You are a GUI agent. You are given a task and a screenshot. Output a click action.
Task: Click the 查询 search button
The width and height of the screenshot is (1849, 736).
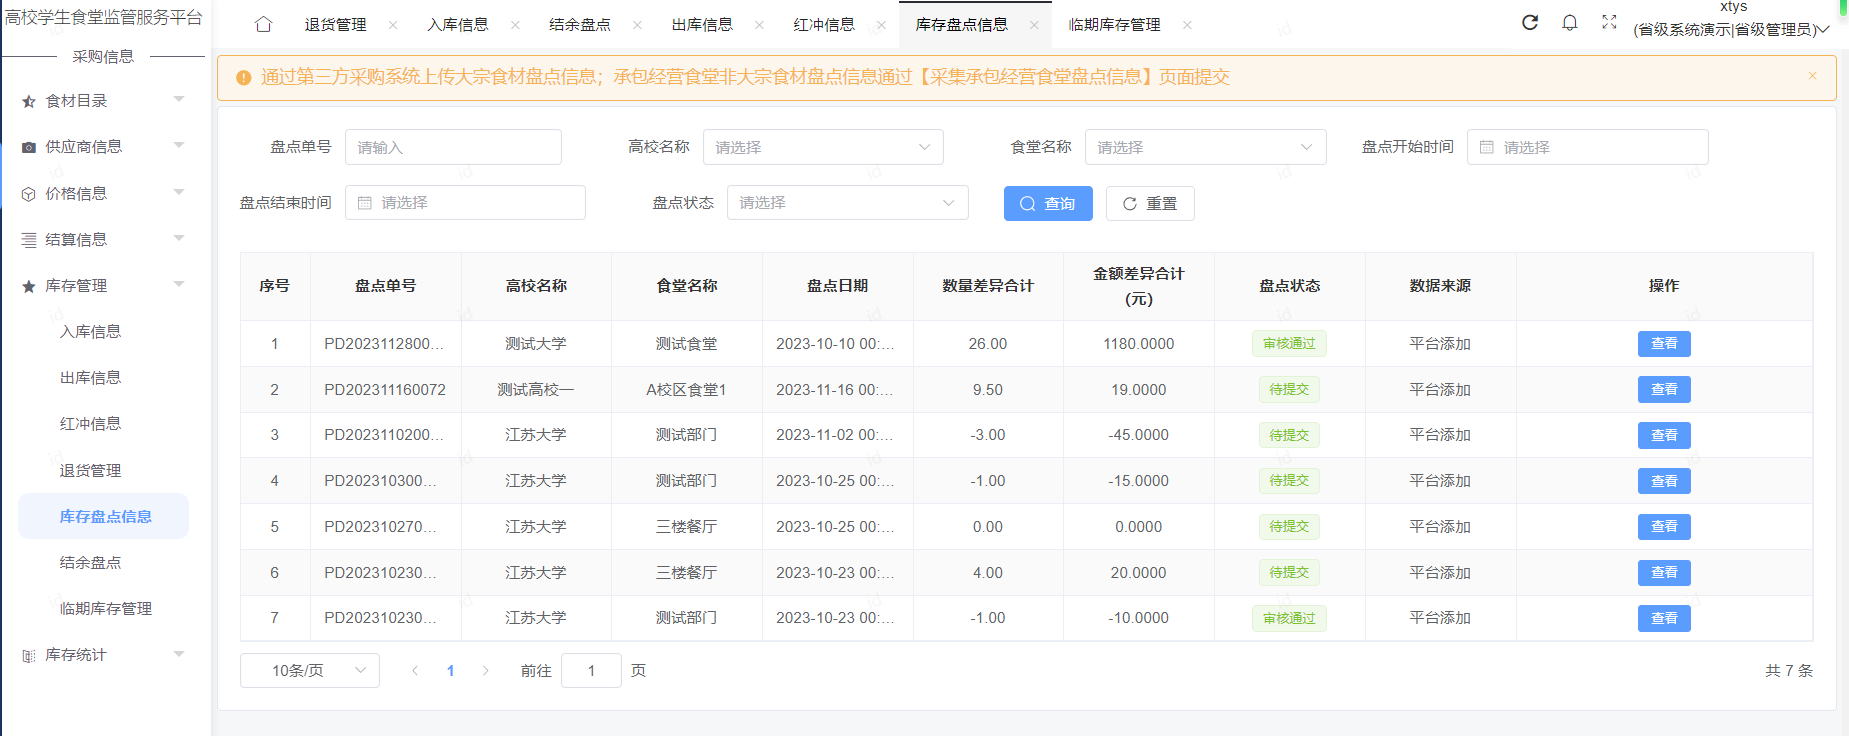(1048, 203)
